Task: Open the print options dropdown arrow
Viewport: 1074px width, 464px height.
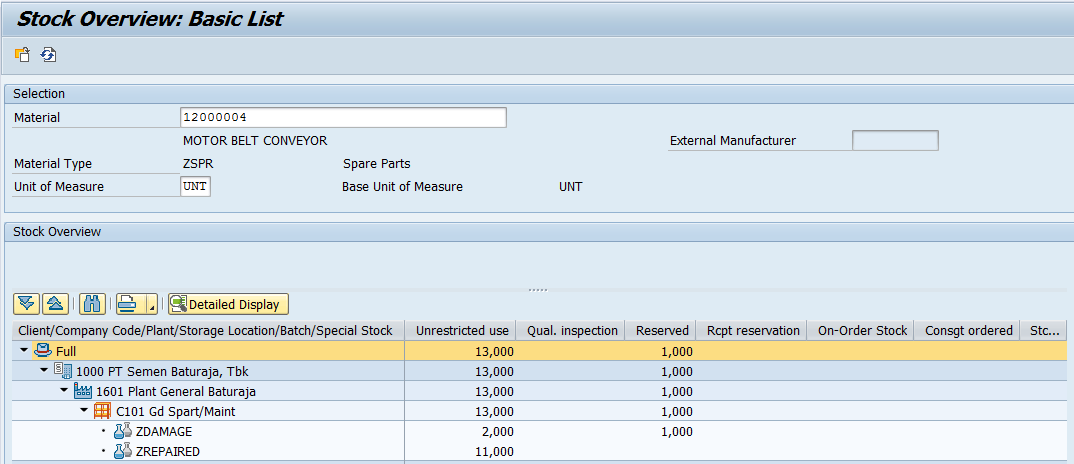Action: (151, 305)
